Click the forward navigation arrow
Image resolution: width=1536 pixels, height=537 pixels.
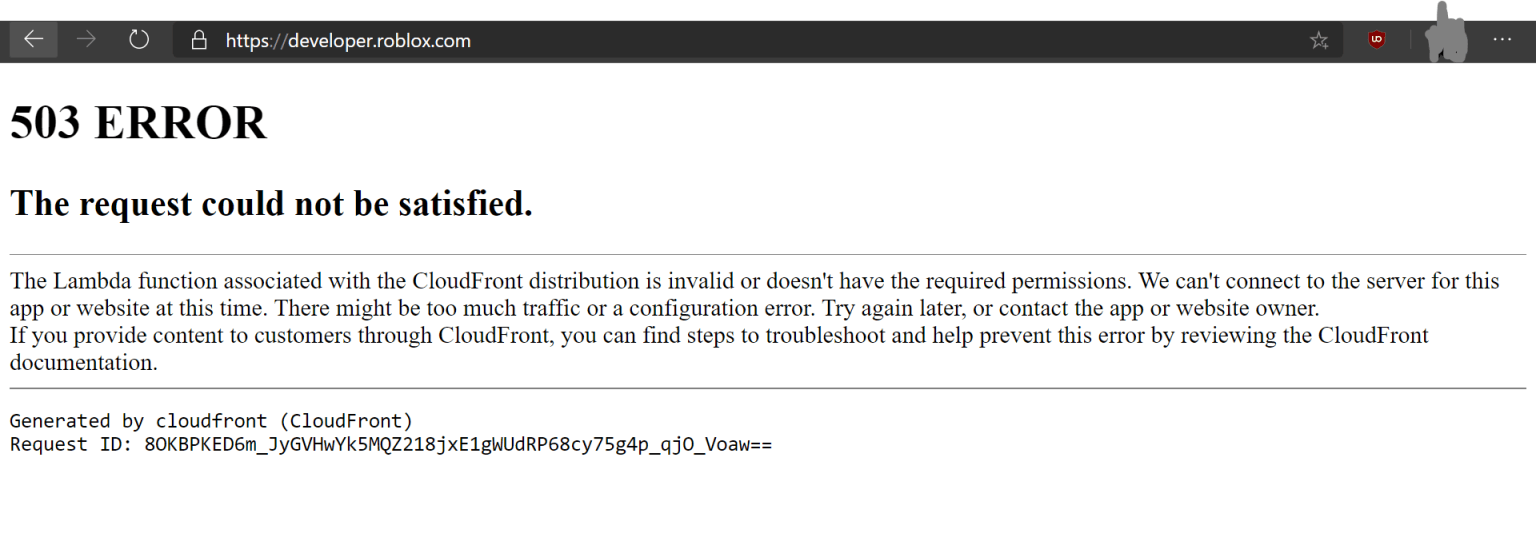pos(86,40)
